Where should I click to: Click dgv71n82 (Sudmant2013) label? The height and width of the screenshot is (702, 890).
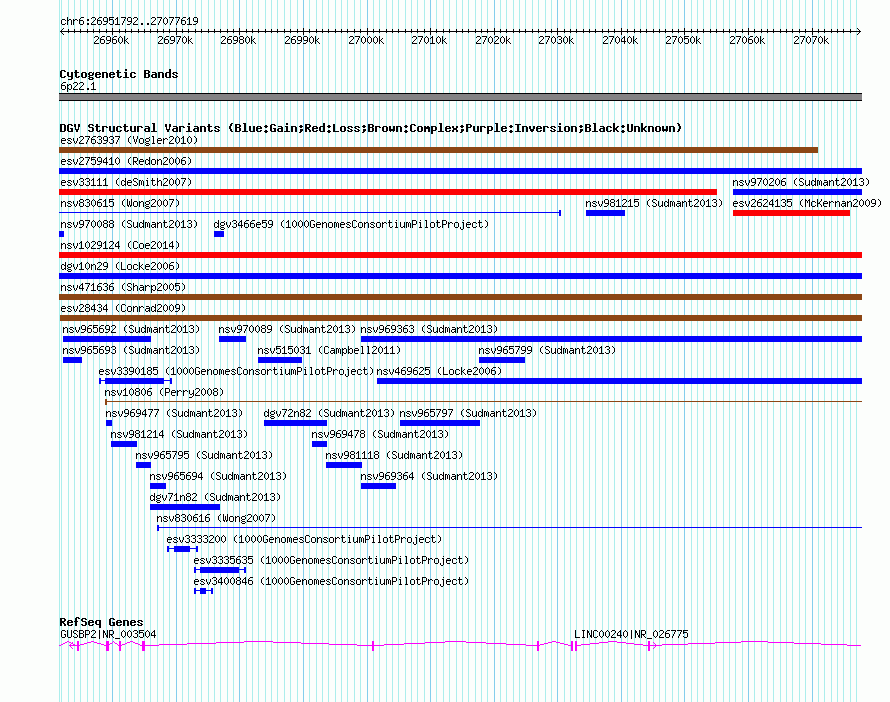pyautogui.click(x=215, y=497)
